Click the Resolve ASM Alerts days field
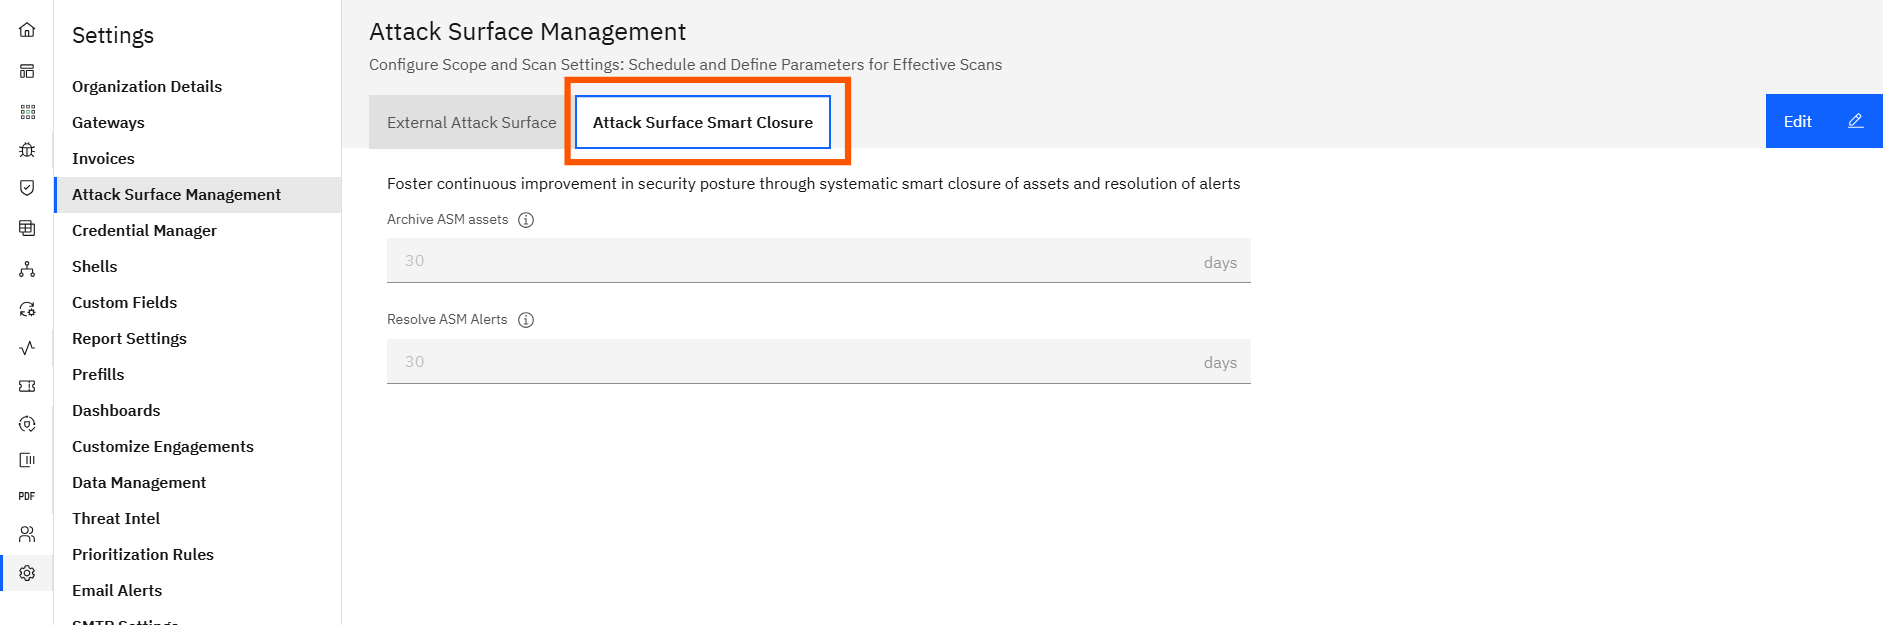 800,362
